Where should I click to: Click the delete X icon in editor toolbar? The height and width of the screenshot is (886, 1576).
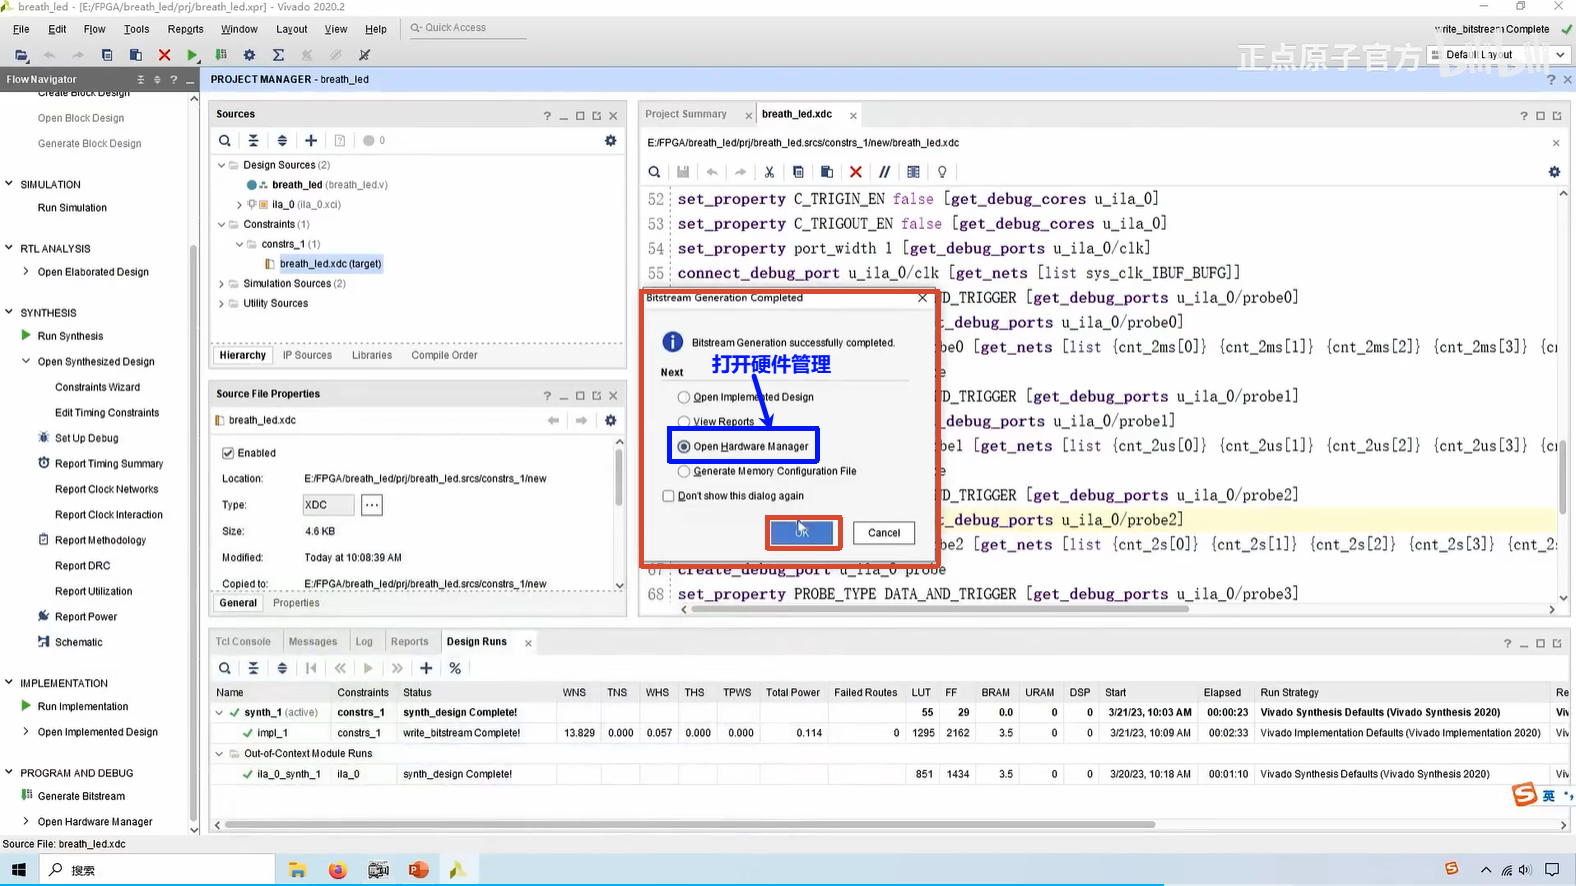(855, 172)
